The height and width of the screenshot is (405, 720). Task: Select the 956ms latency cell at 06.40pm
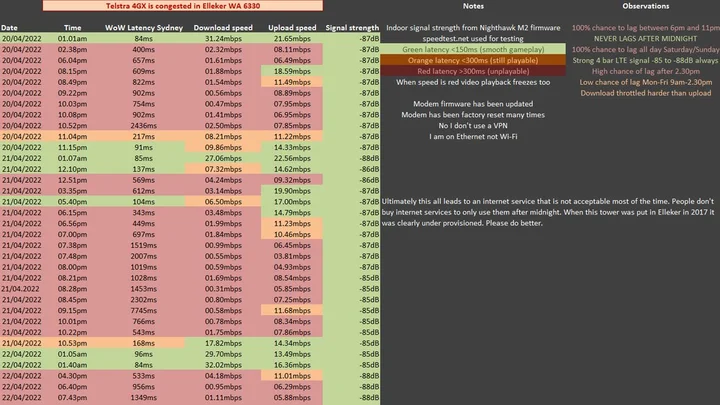click(144, 387)
